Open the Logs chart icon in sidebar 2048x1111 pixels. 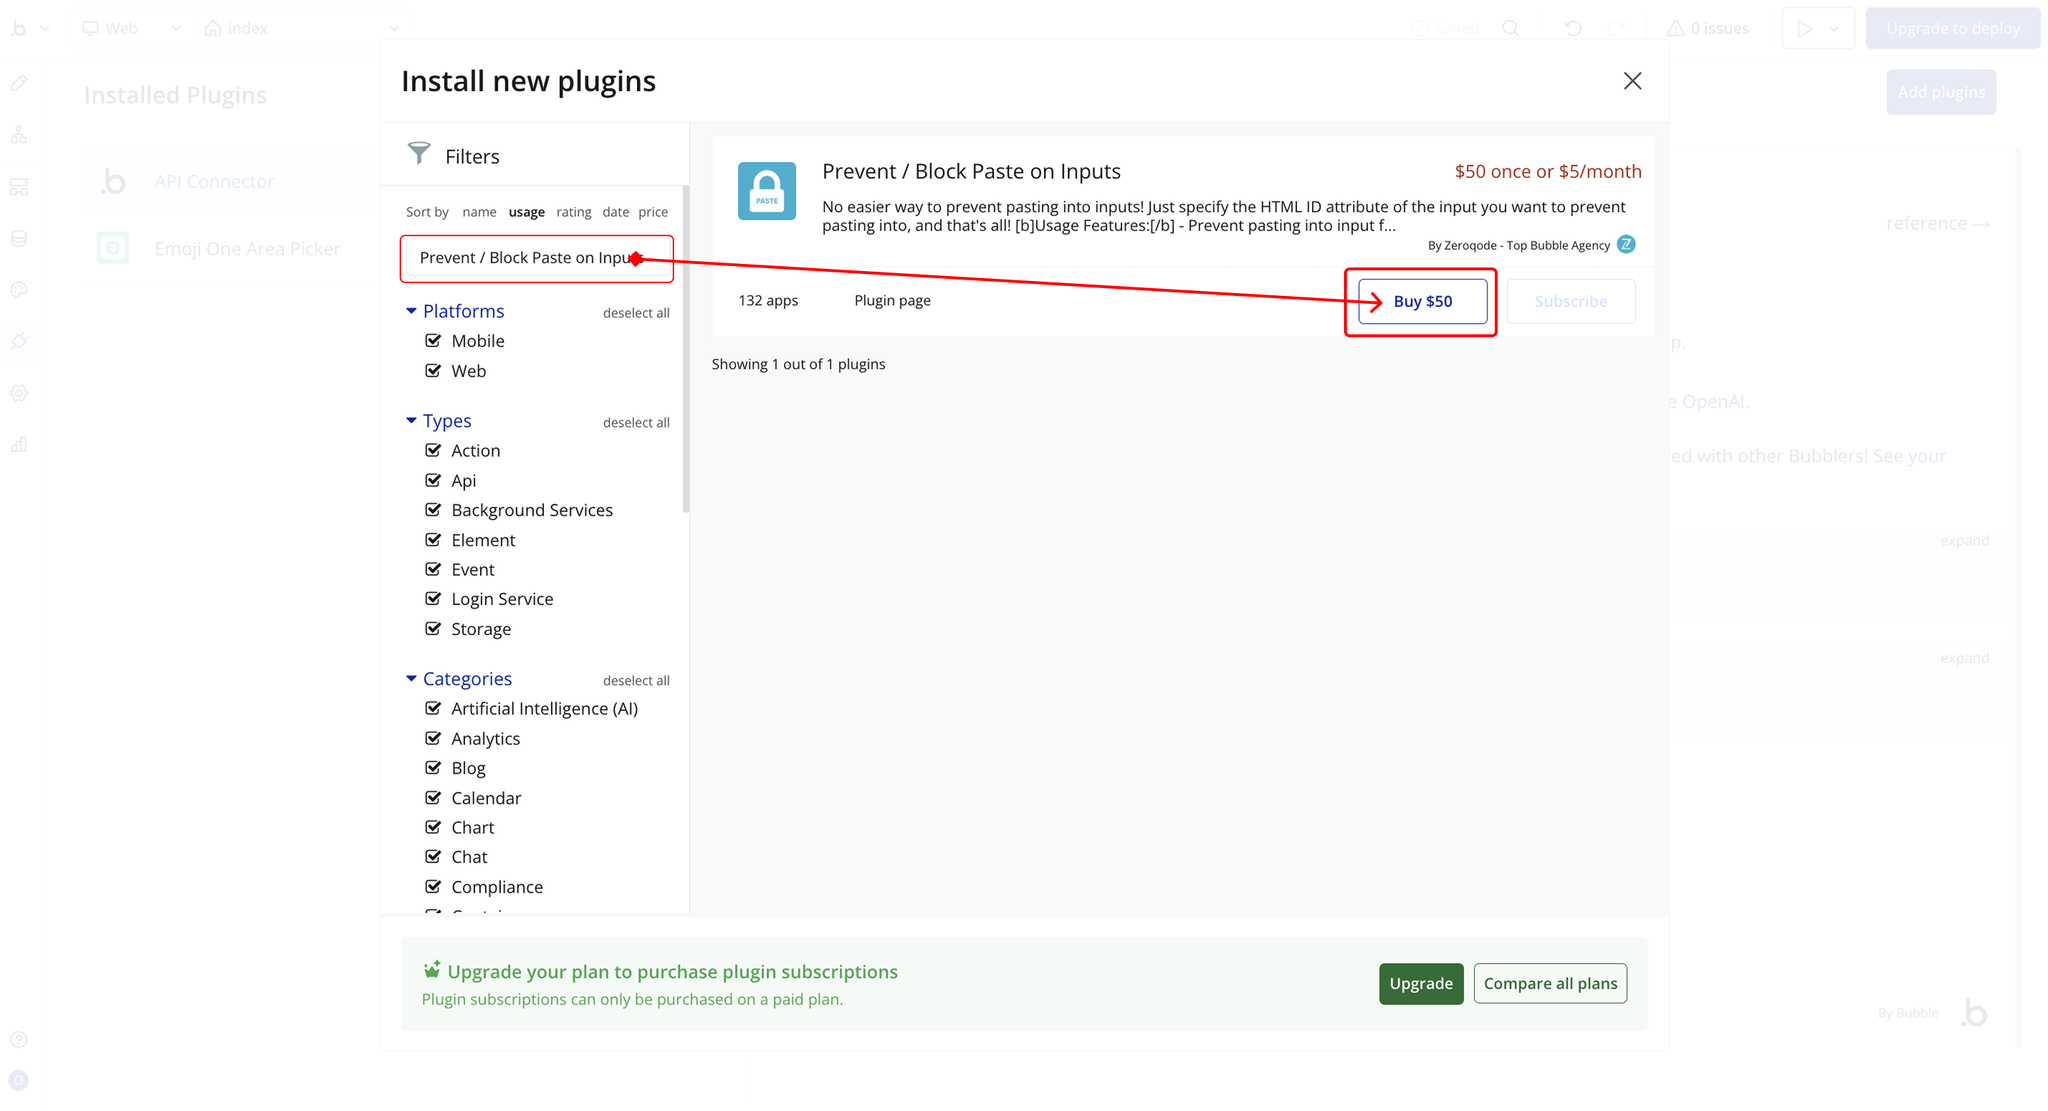pos(19,445)
